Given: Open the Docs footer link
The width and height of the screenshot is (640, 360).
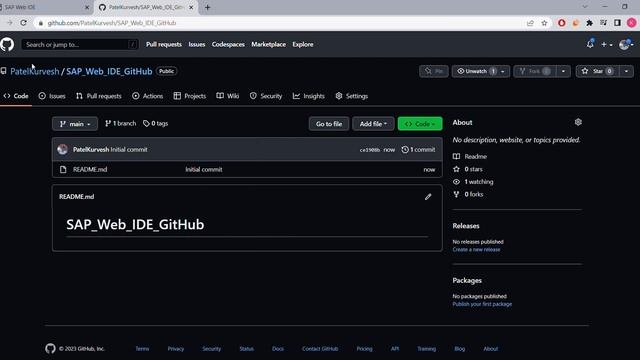Looking at the screenshot, I should tap(278, 349).
